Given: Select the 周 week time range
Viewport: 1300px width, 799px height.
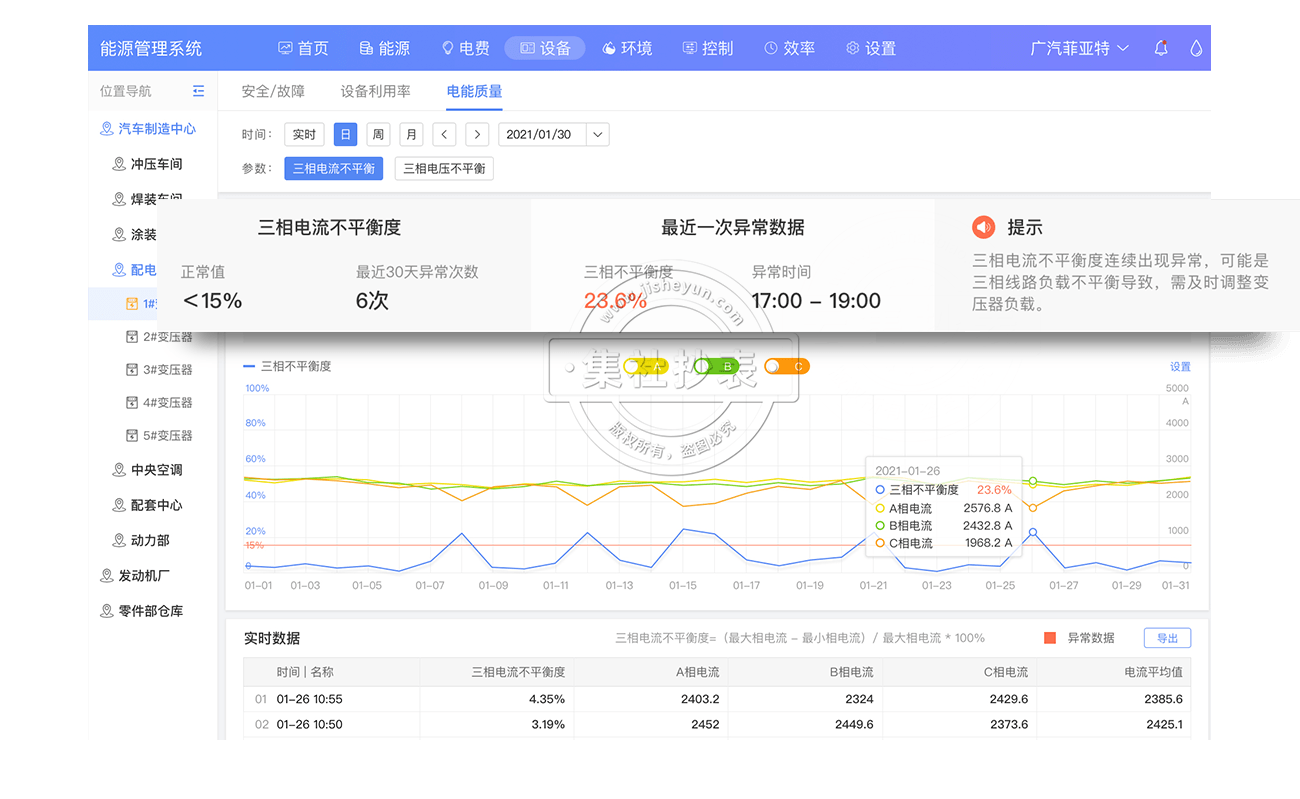Looking at the screenshot, I should 378,135.
